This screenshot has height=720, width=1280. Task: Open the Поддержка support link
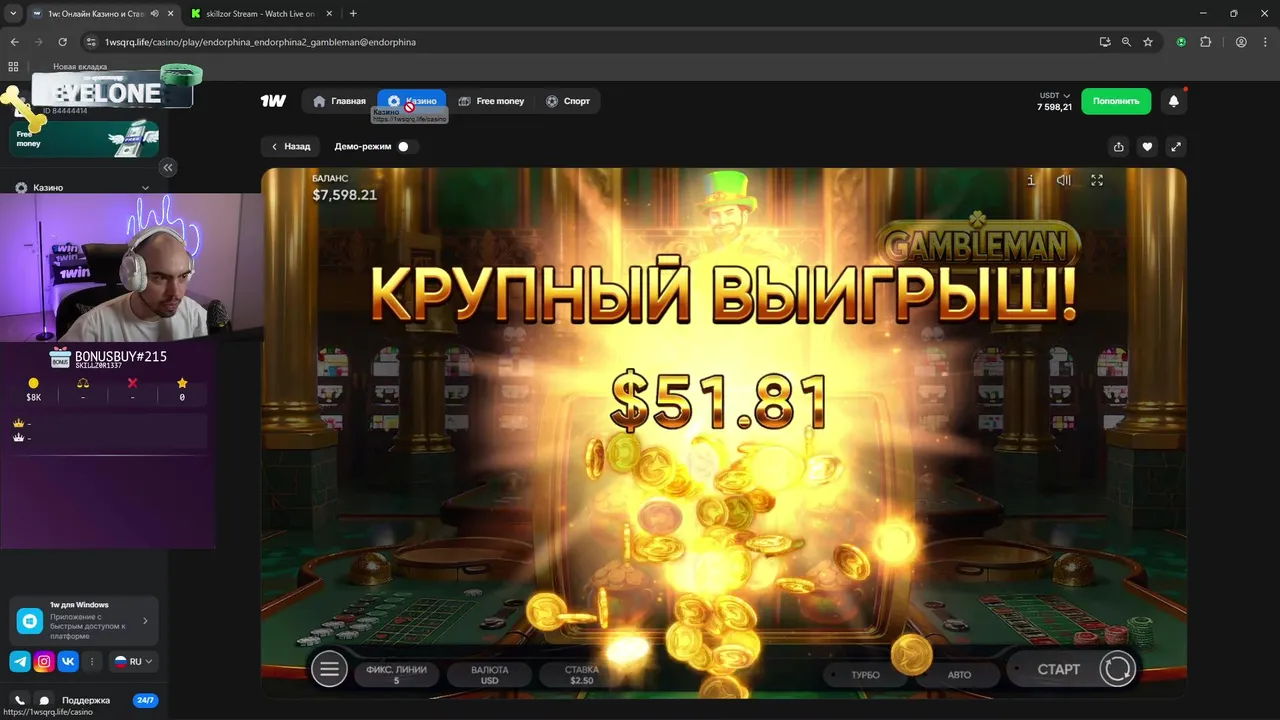pos(86,700)
